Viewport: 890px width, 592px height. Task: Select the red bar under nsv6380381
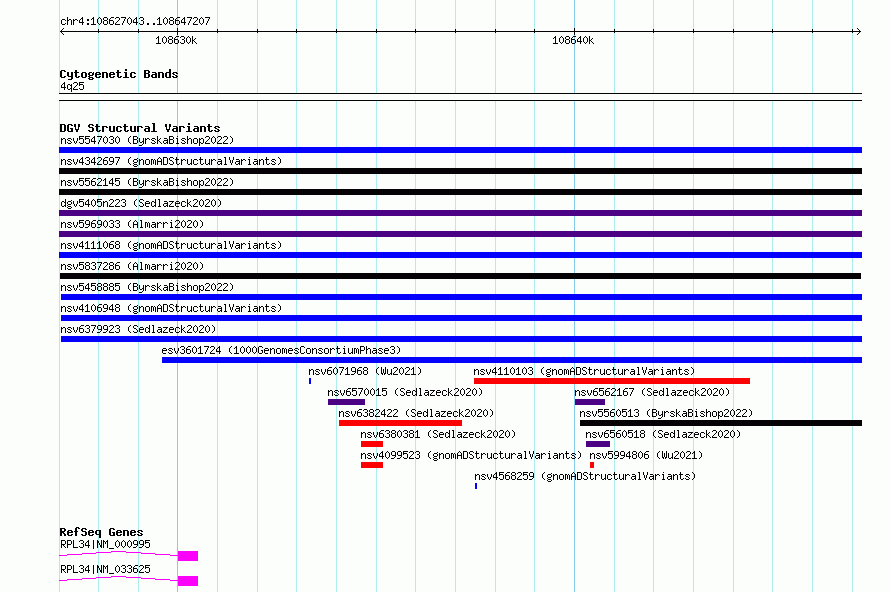tap(372, 444)
